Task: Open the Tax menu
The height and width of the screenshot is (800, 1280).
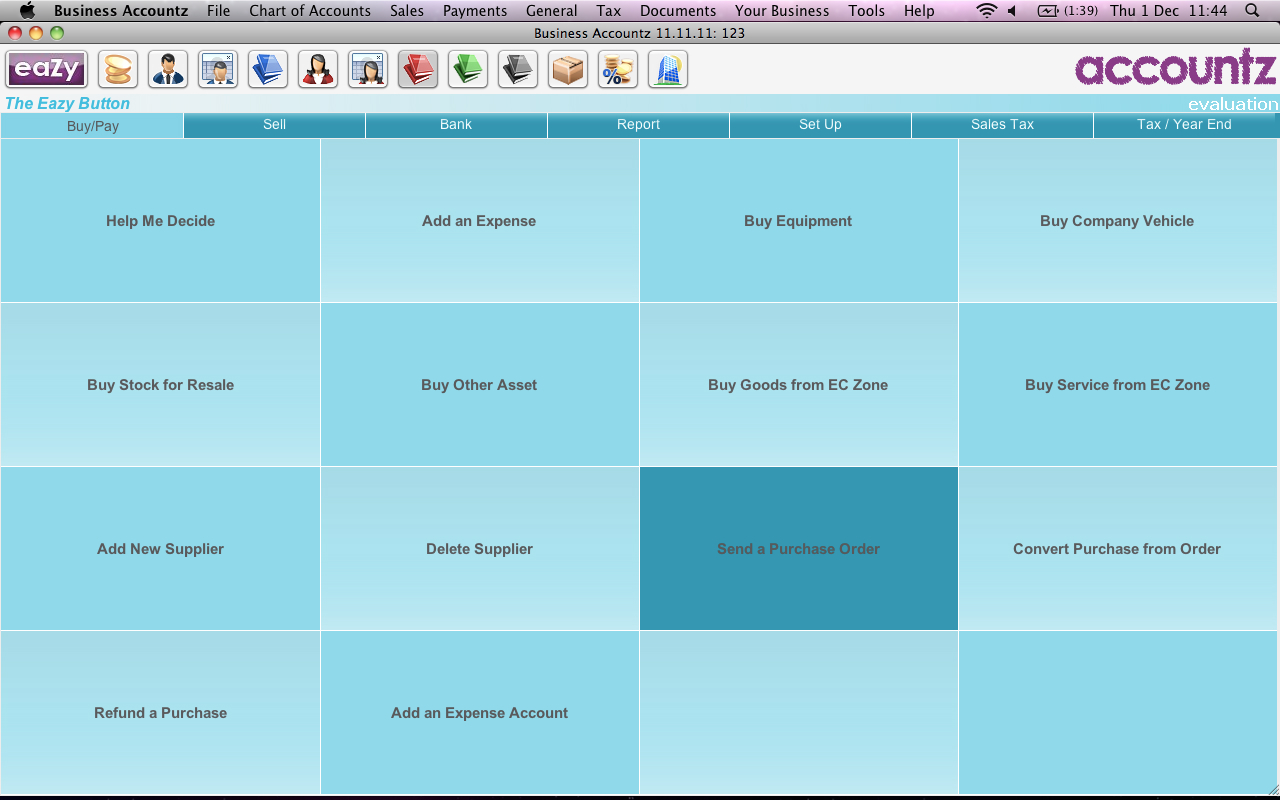Action: (x=608, y=11)
